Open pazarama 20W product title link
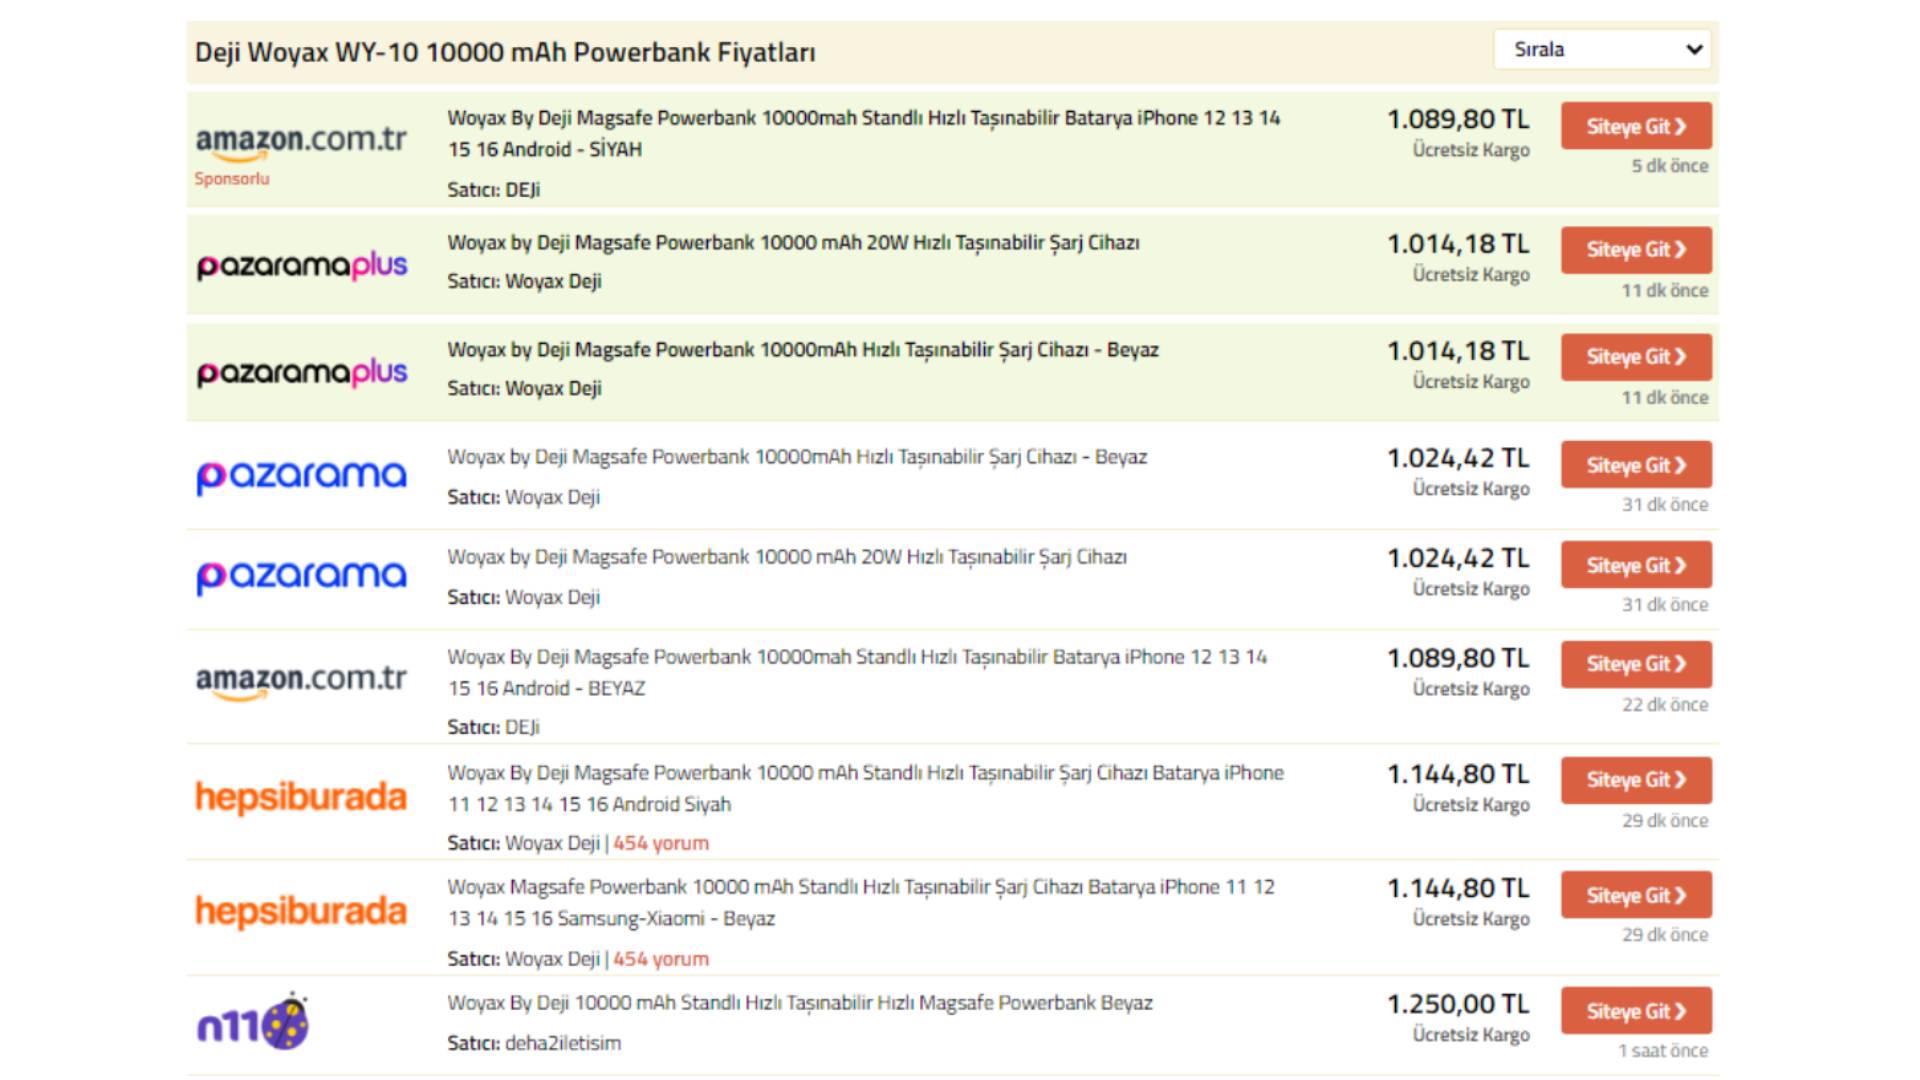The width and height of the screenshot is (1920, 1080). tap(787, 557)
